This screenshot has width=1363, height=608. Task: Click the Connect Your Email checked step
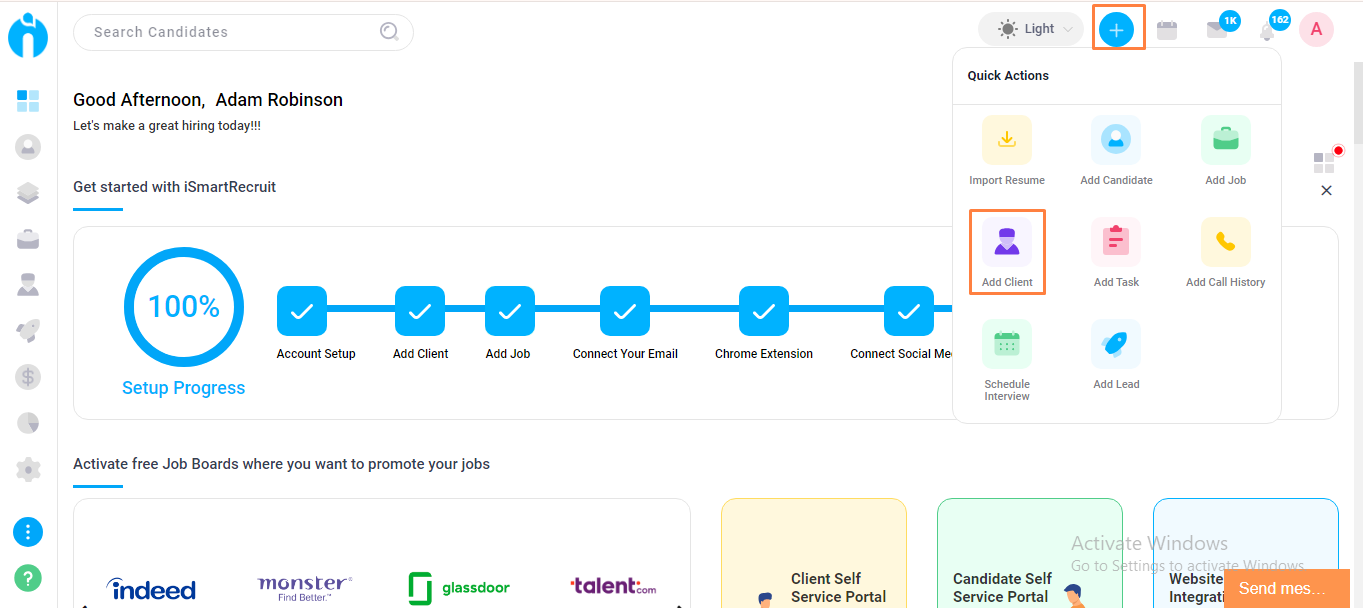click(x=625, y=311)
